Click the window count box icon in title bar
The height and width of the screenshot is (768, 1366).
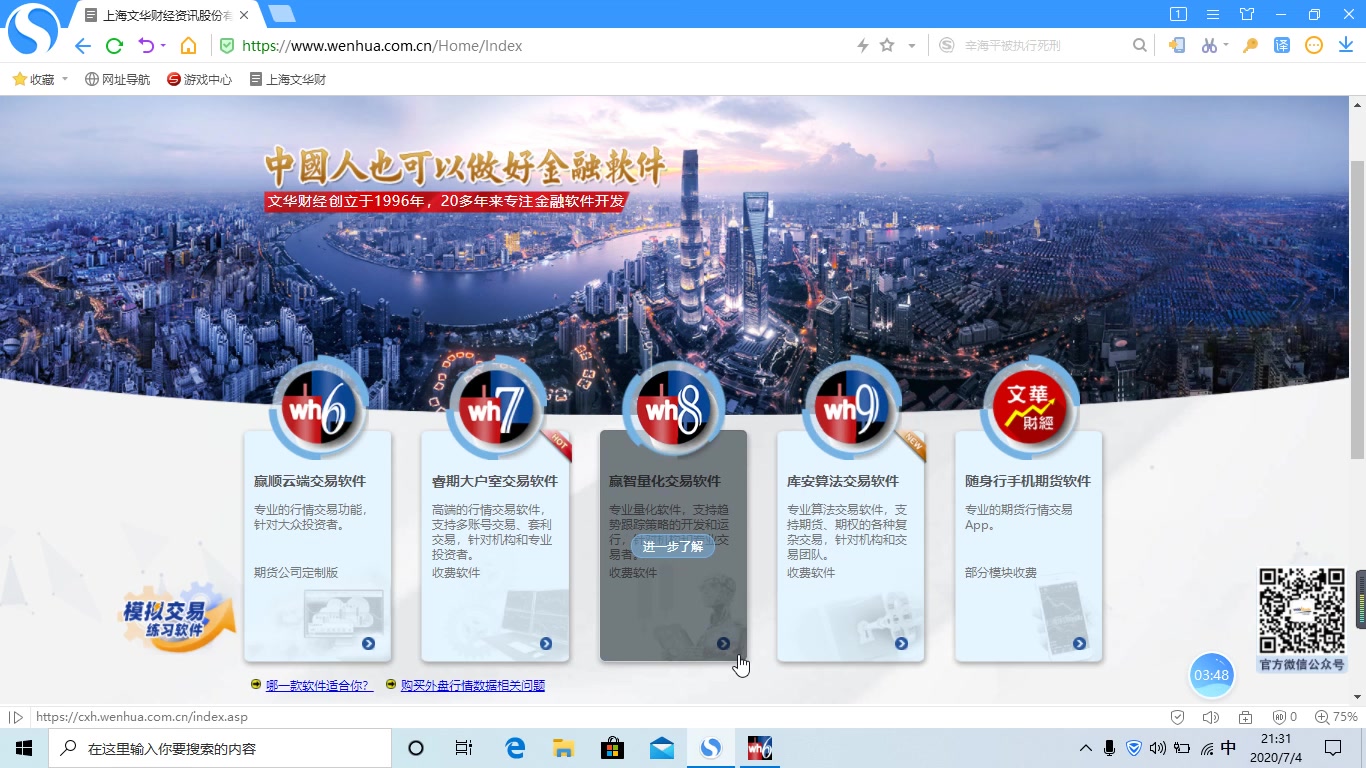tap(1178, 14)
